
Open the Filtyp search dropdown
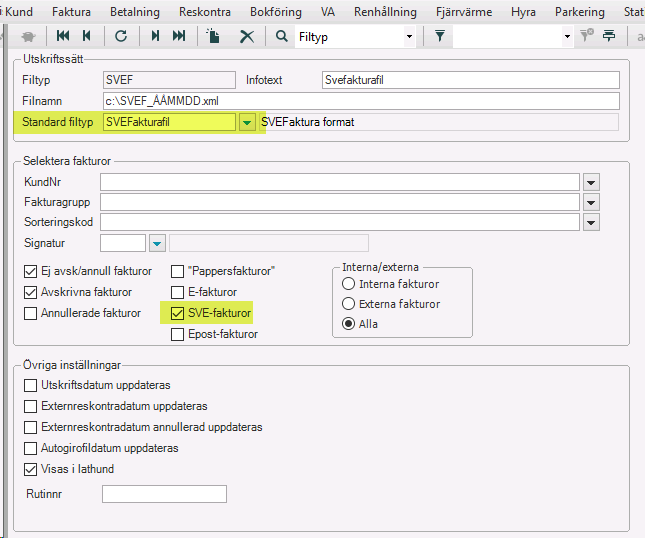(408, 36)
